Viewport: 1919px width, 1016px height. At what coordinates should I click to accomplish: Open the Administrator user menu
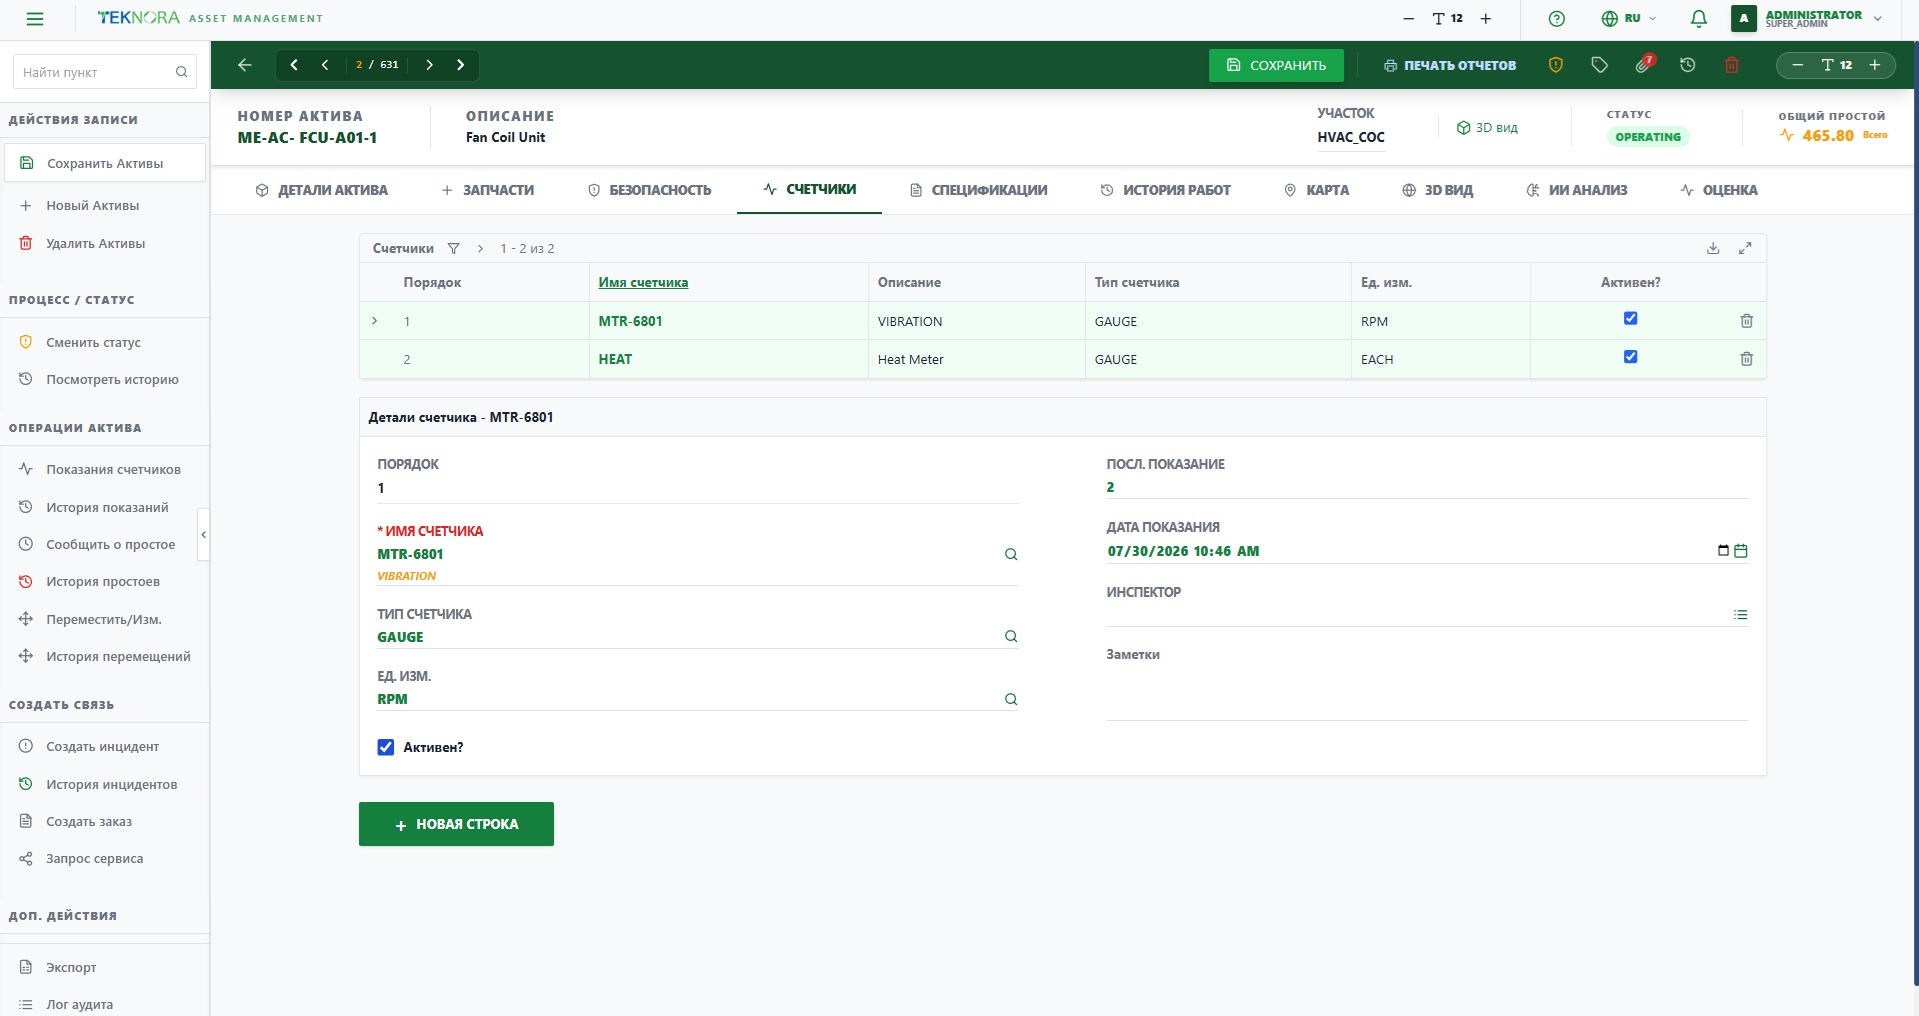[x=1808, y=19]
